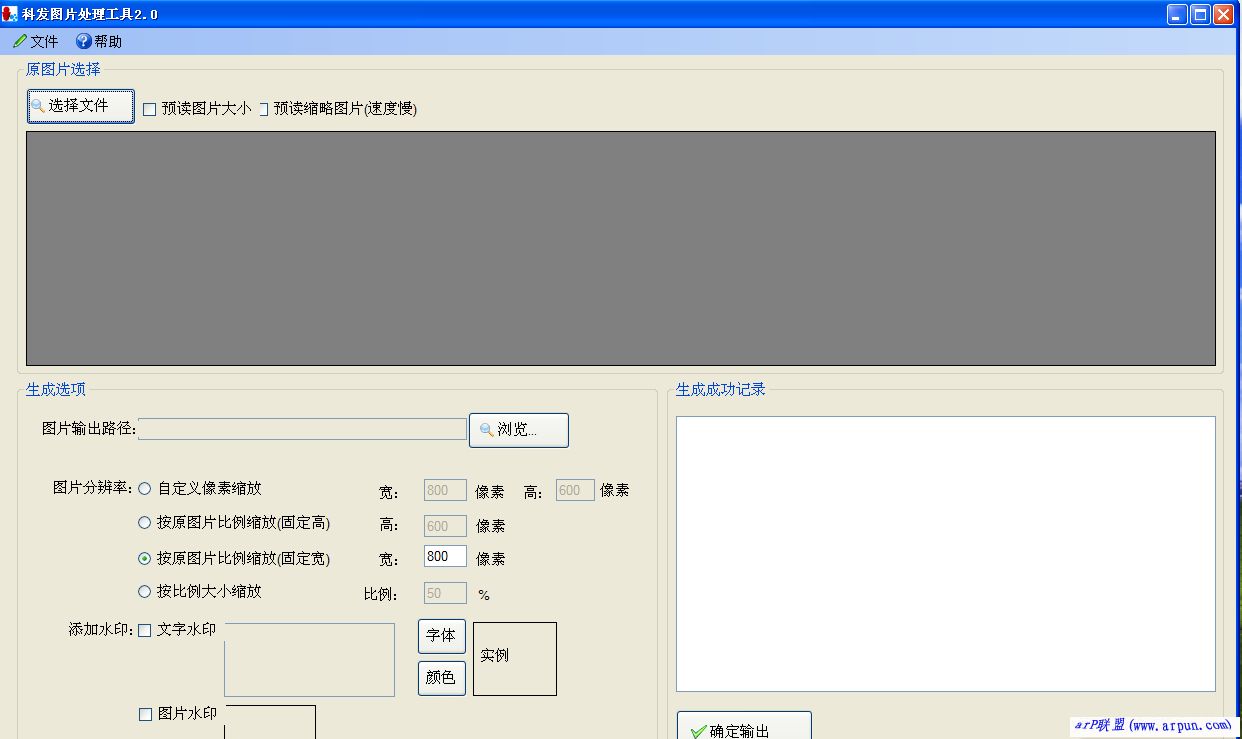
Task: Click the 浏览 button to choose output path
Action: pyautogui.click(x=518, y=430)
